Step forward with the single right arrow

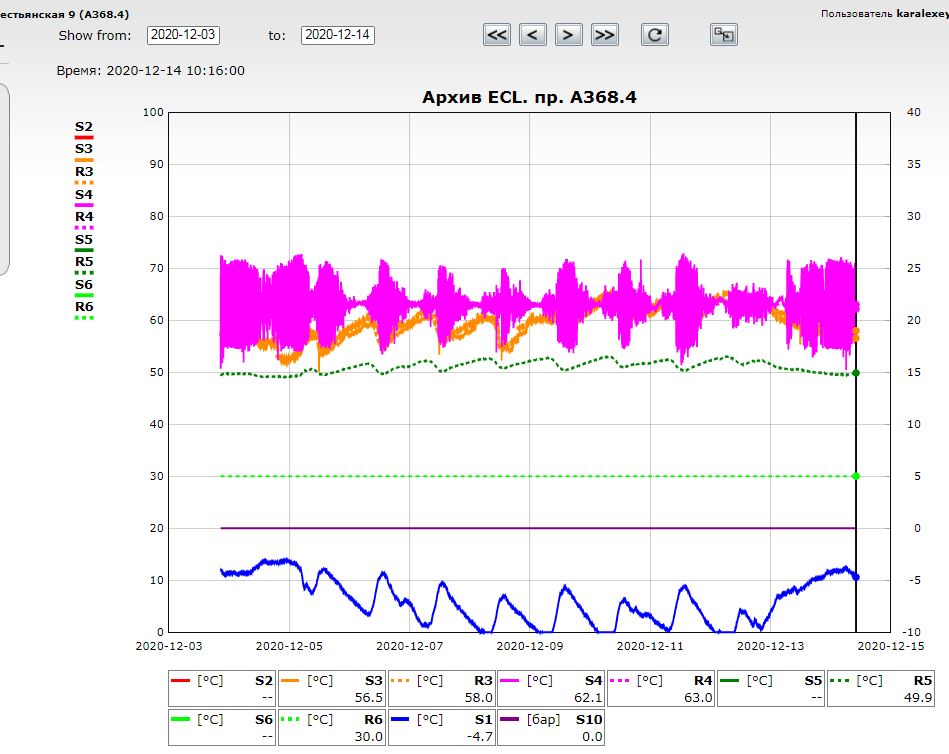568,35
